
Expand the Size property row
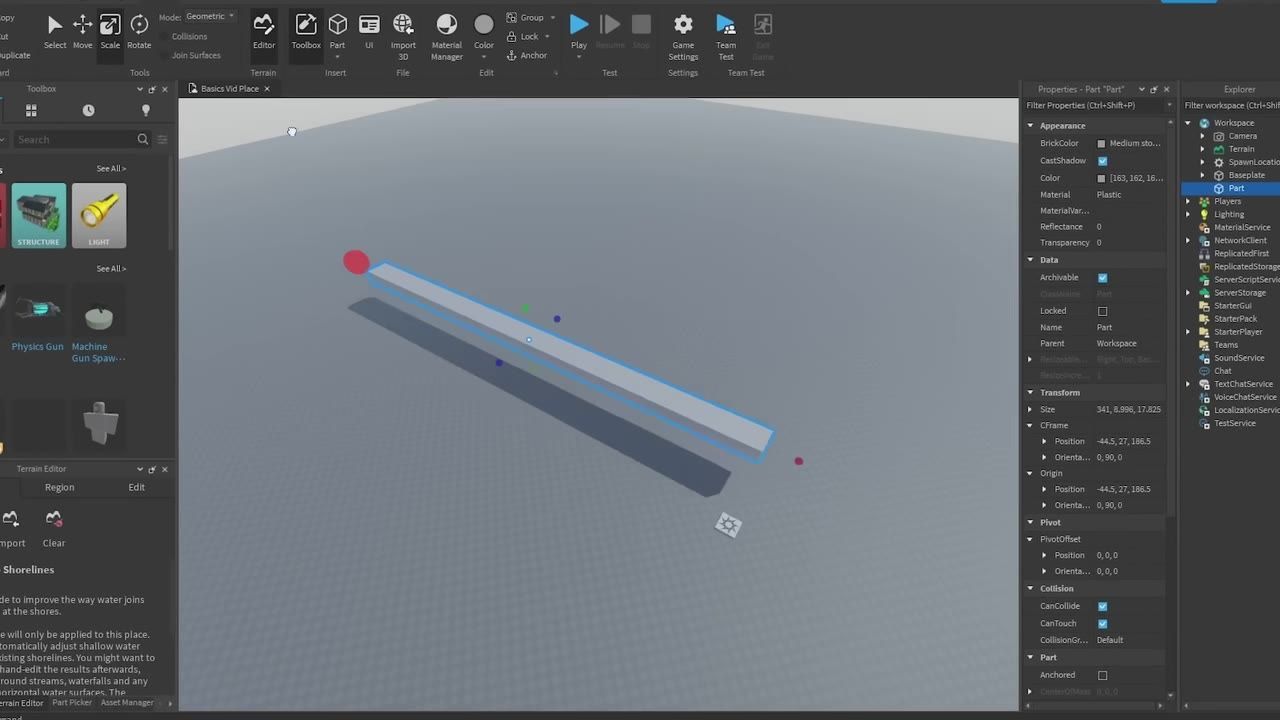1031,409
